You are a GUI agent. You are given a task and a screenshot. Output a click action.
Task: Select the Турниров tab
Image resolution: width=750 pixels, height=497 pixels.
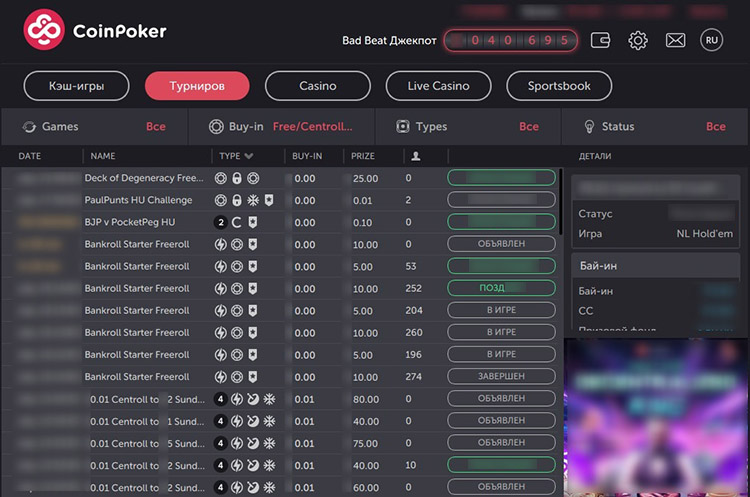197,86
